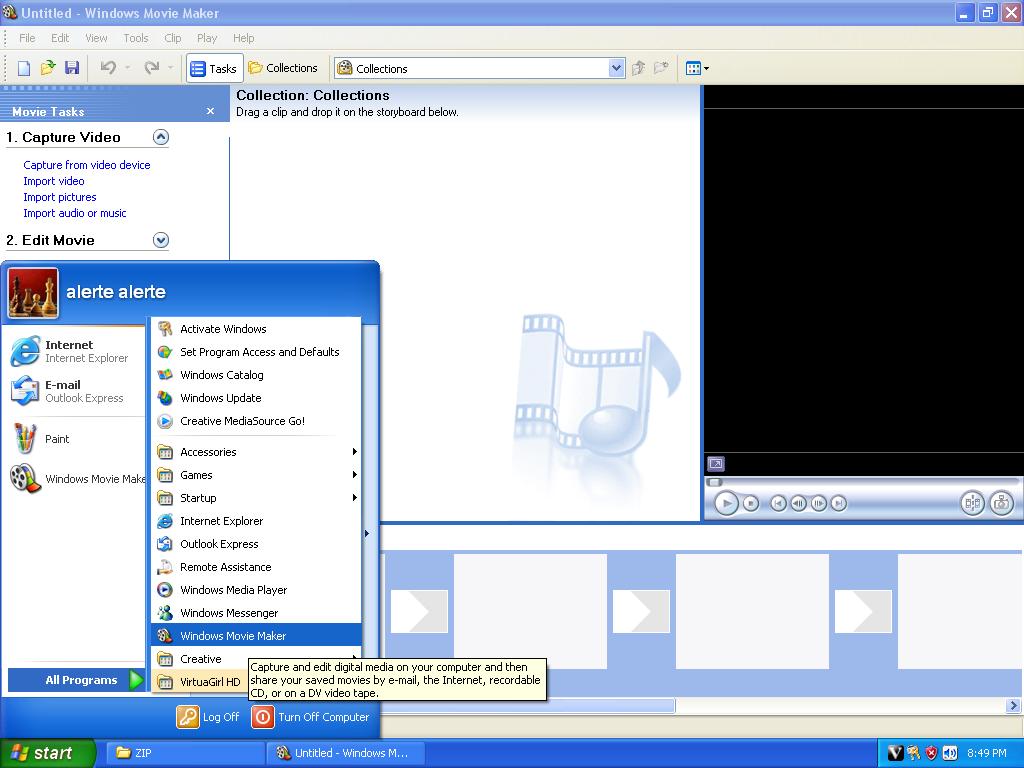Click the Redo arrow icon
Image resolution: width=1024 pixels, height=768 pixels.
tap(152, 68)
